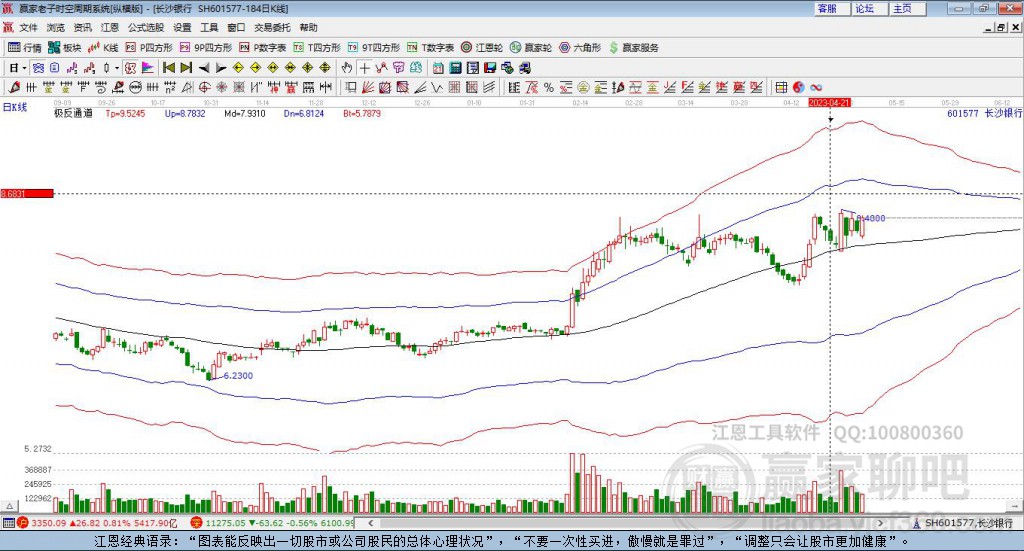The width and height of the screenshot is (1024, 551).
Task: Open the 9T四方形 tool
Action: point(374,48)
